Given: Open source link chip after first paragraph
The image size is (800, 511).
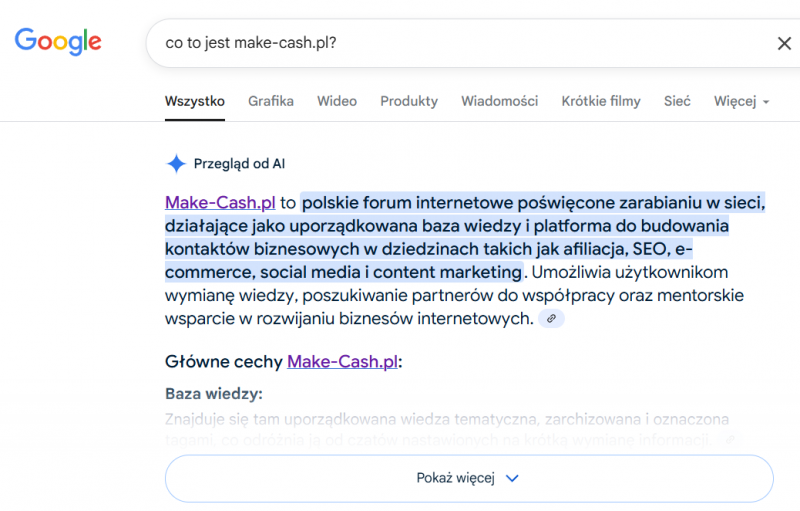Looking at the screenshot, I should 550,319.
